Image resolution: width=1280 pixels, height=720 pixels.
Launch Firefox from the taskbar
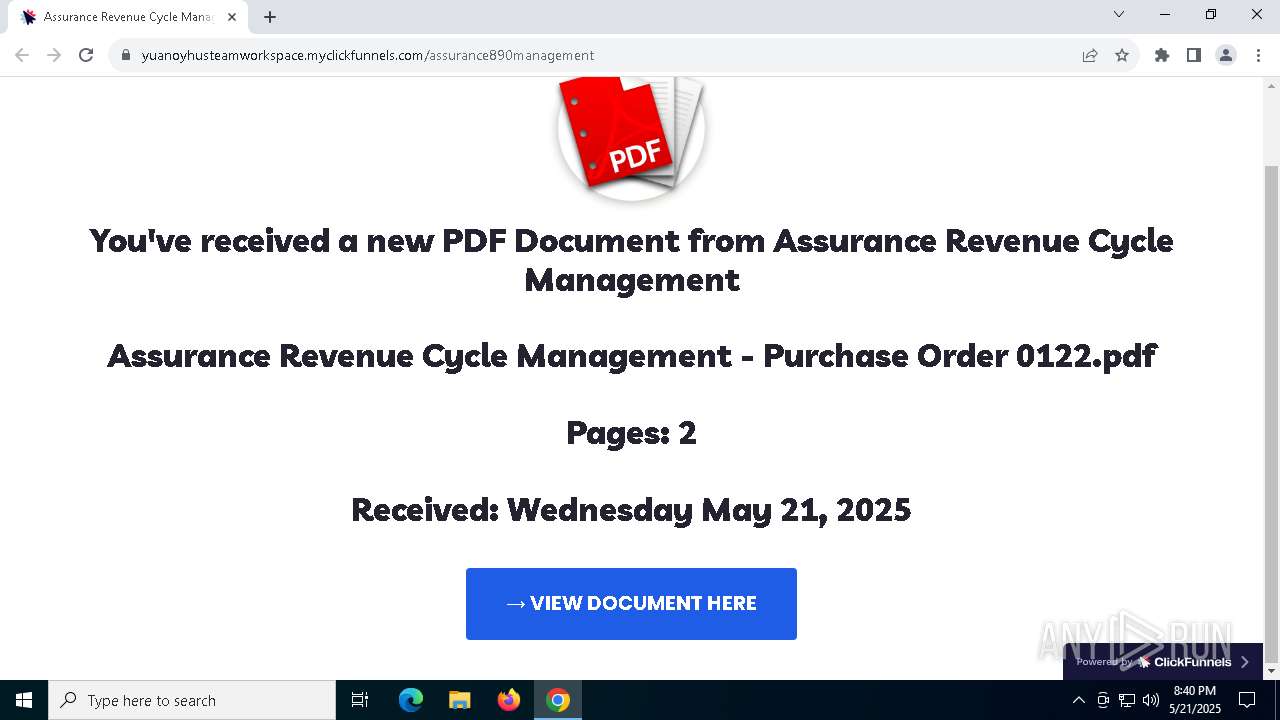509,700
